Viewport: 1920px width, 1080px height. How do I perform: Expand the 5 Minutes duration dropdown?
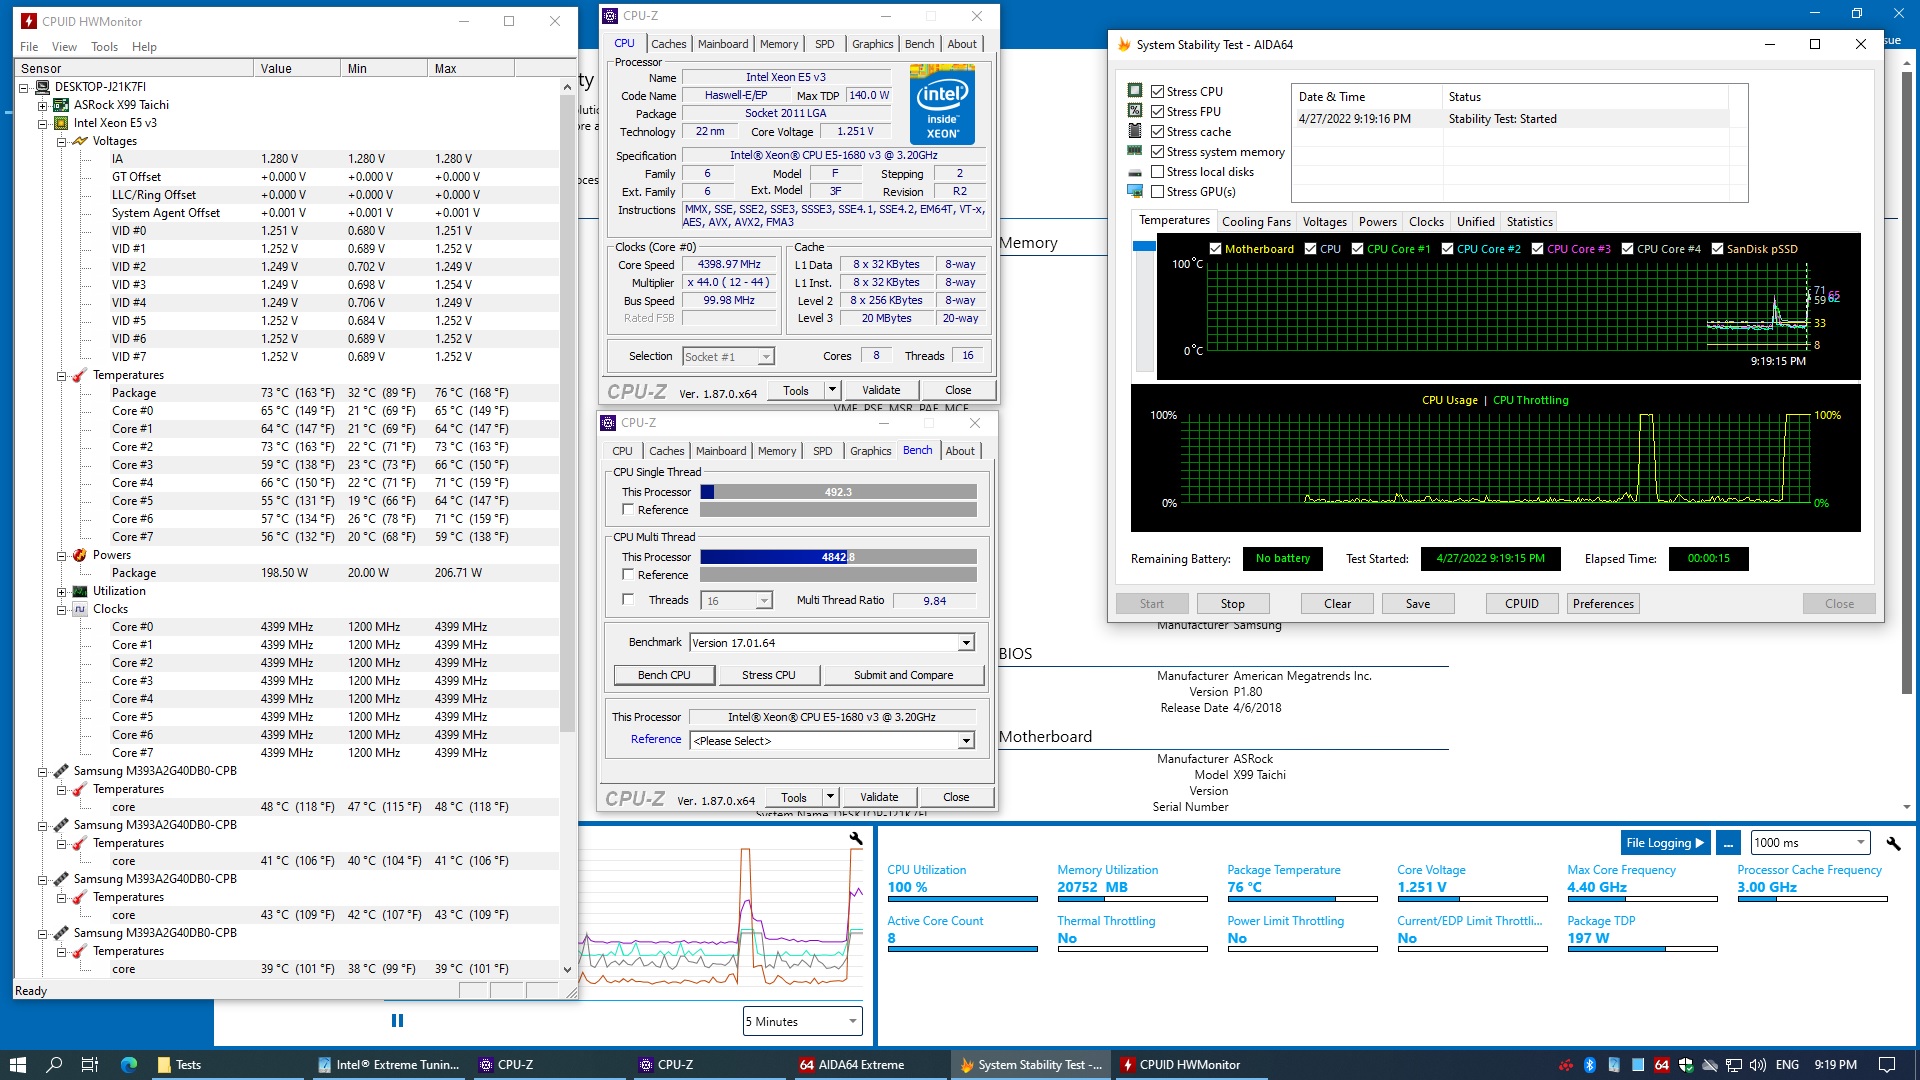coord(853,1021)
